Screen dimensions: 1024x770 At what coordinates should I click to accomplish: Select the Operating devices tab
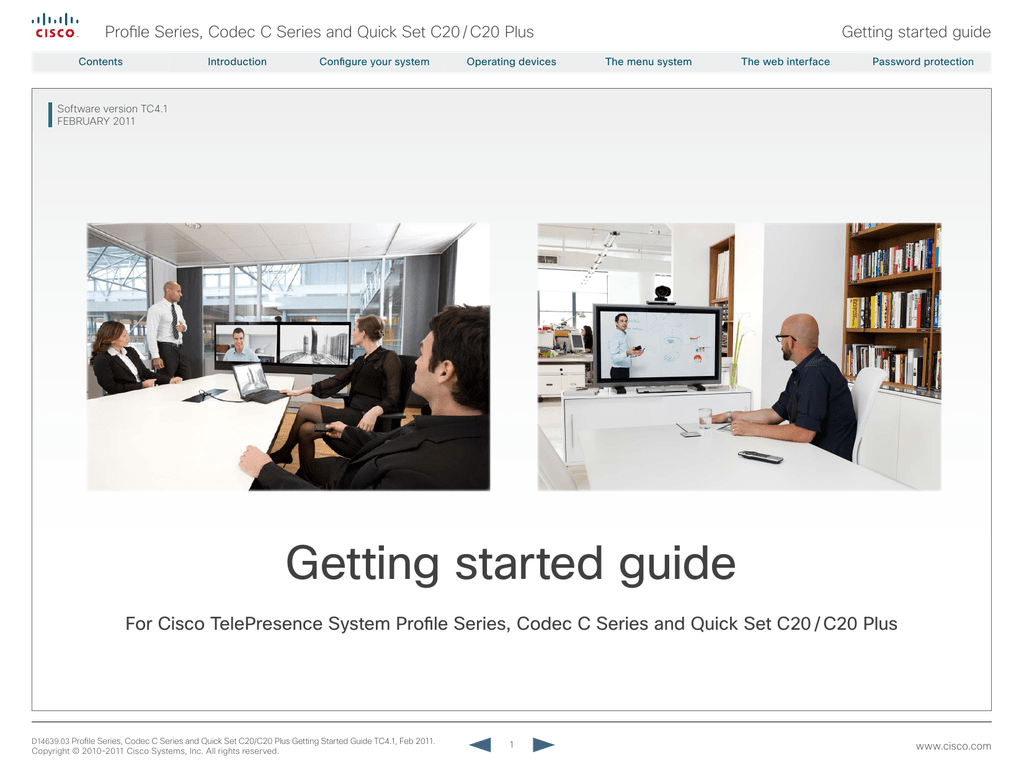click(511, 62)
